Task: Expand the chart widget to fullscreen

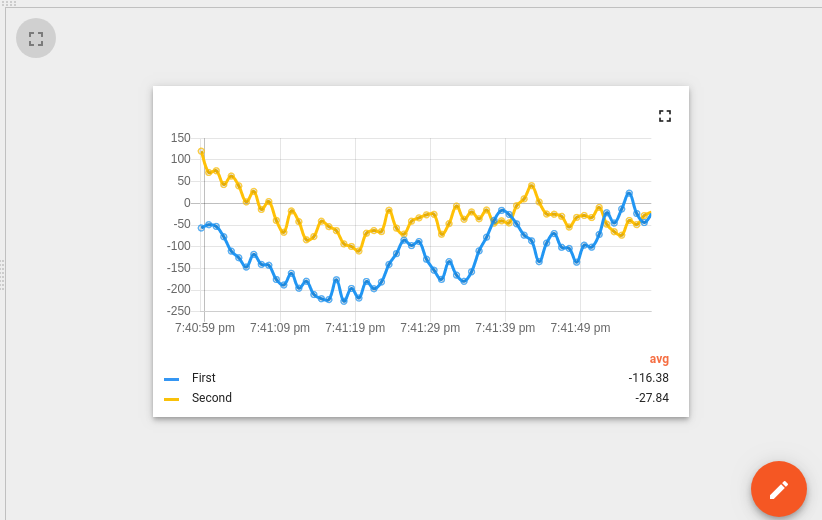Action: (x=665, y=116)
